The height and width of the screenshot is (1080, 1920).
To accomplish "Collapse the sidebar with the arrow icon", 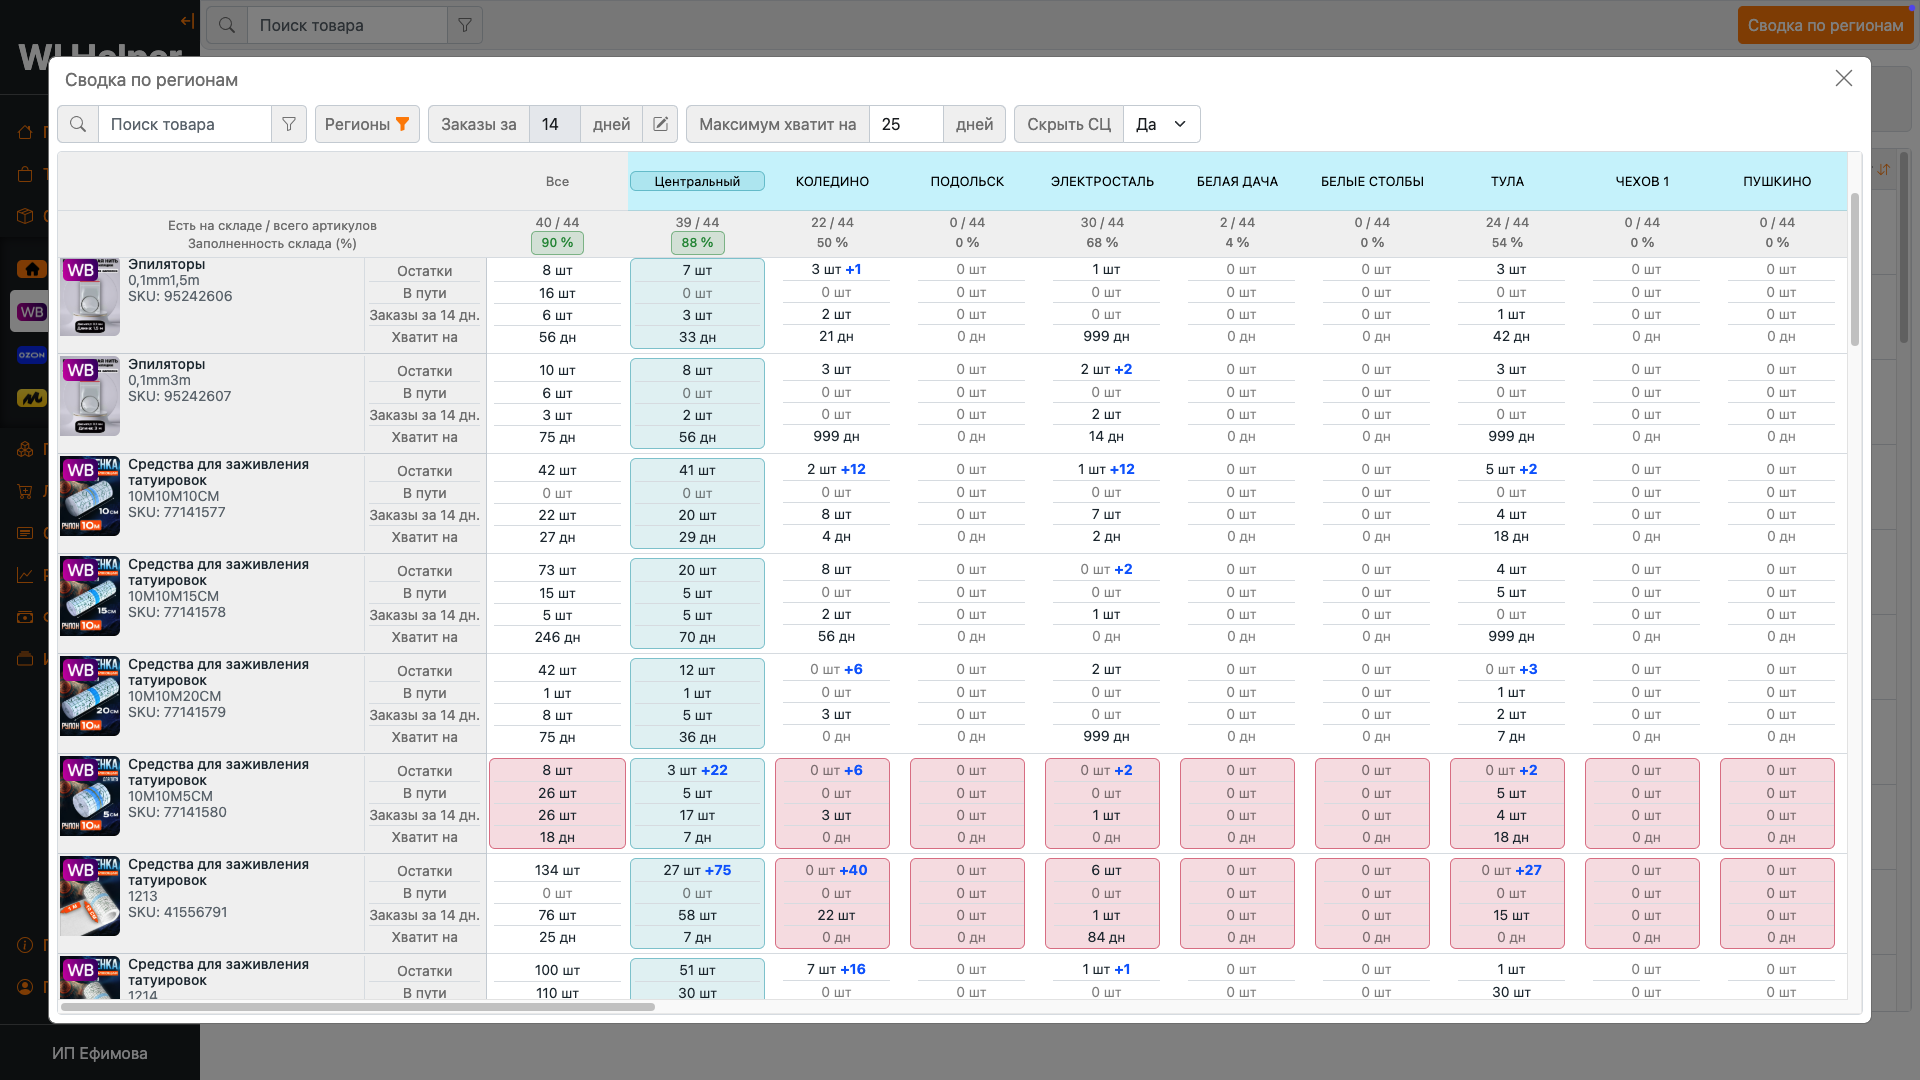I will click(x=187, y=20).
